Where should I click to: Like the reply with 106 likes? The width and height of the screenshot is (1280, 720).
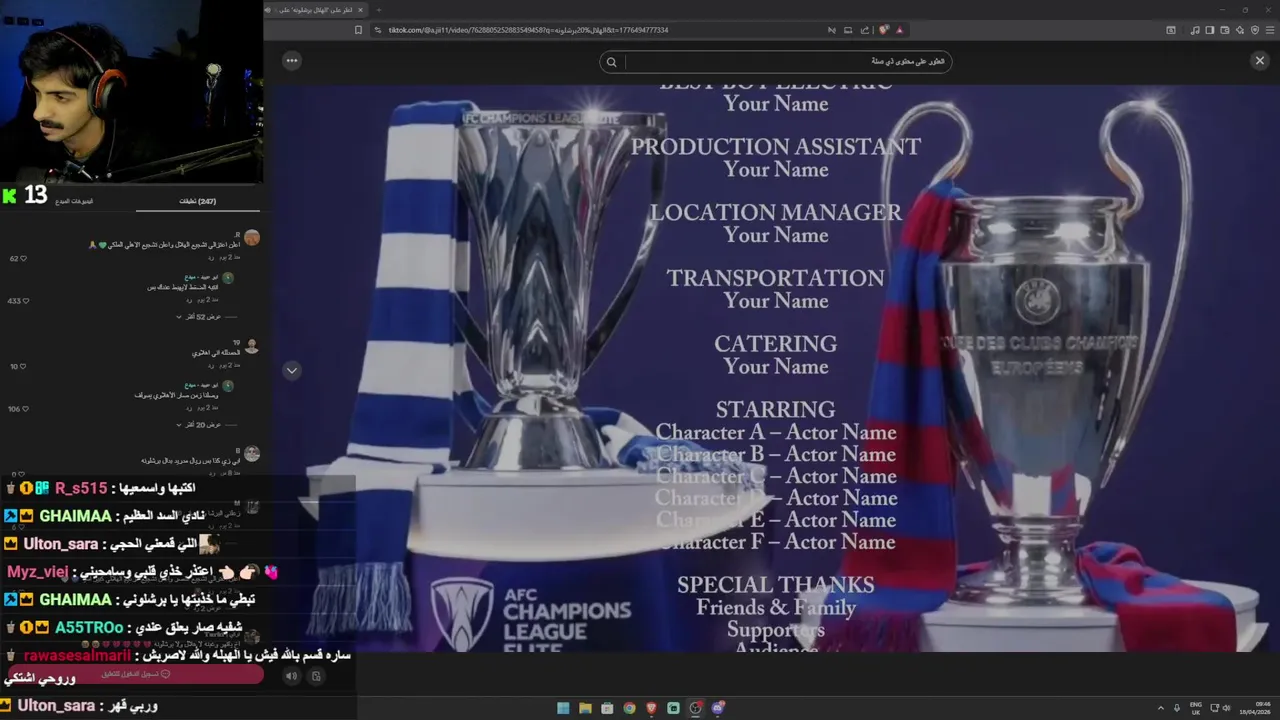coord(23,408)
